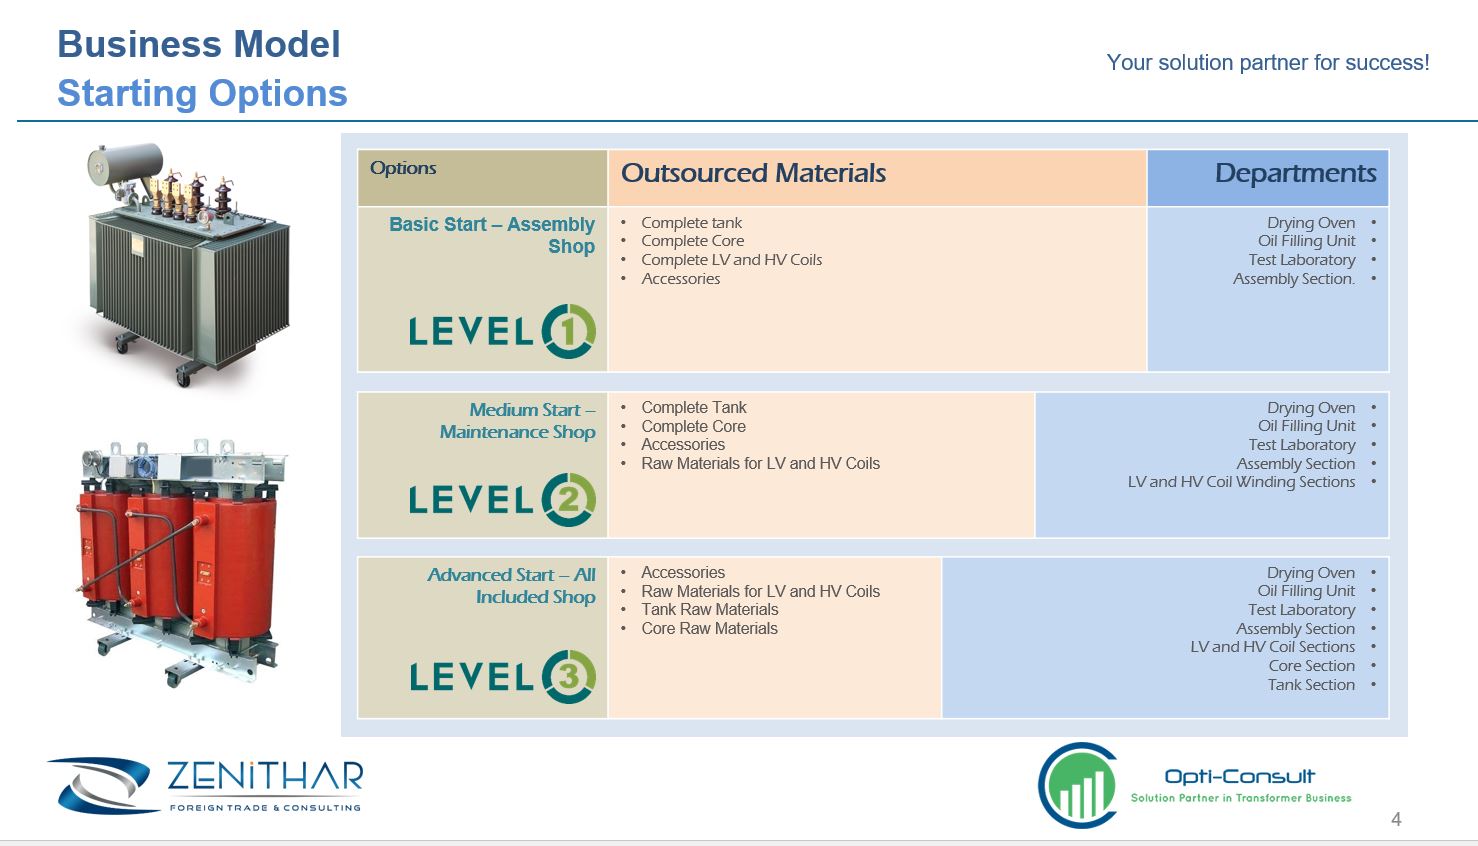Select the Starting Options subtitle
Viewport: 1478px width, 846px height.
coord(203,93)
